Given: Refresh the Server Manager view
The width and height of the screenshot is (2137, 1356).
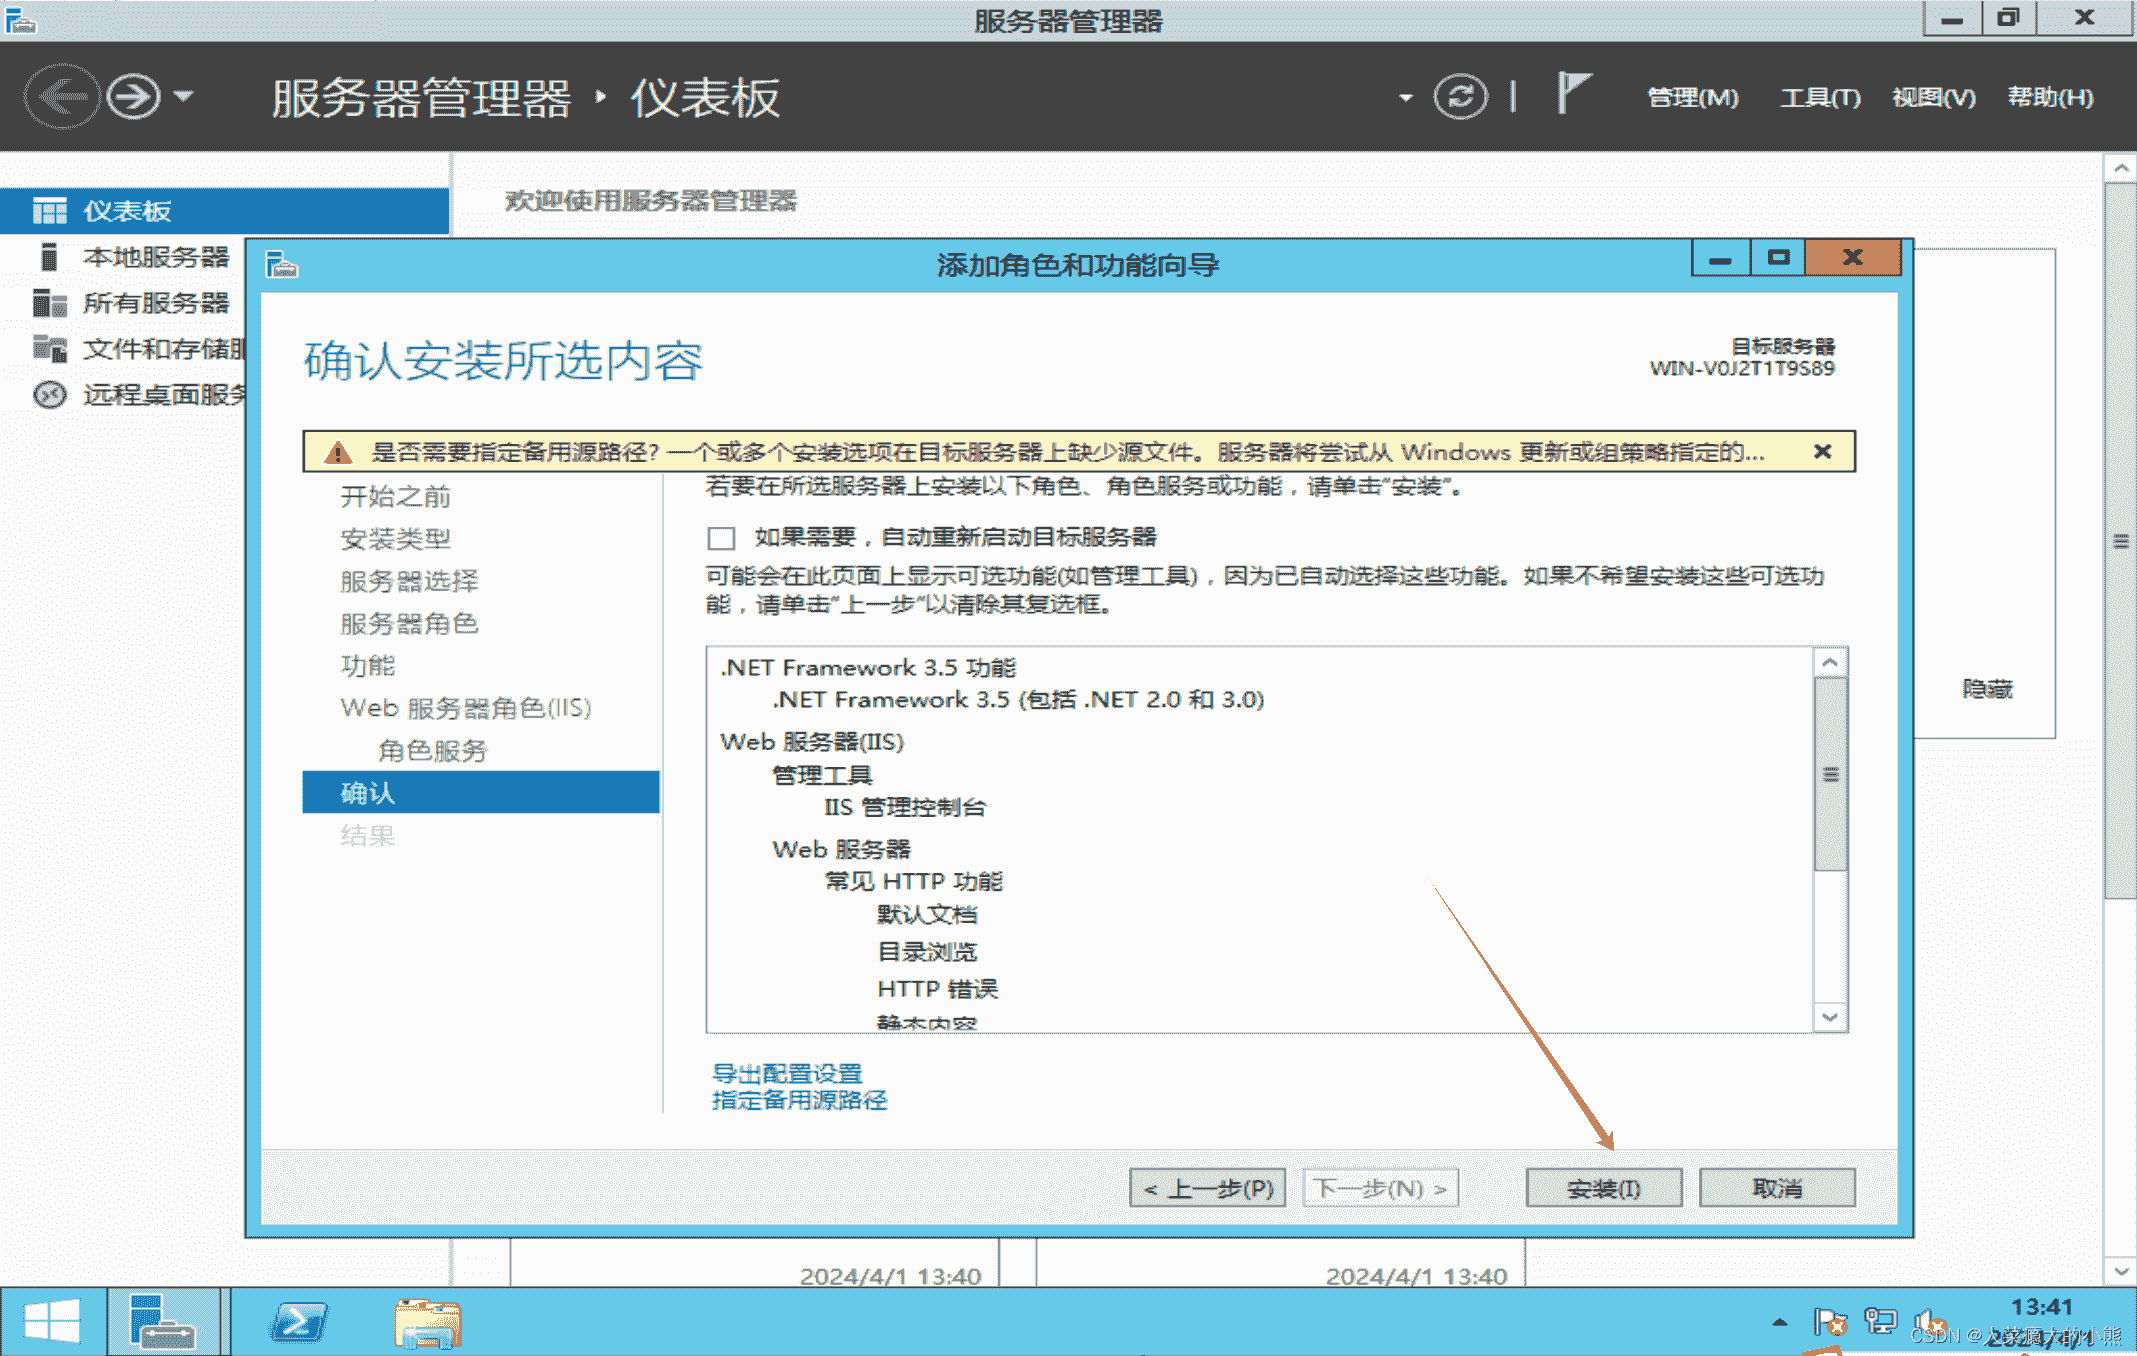Looking at the screenshot, I should coord(1461,96).
